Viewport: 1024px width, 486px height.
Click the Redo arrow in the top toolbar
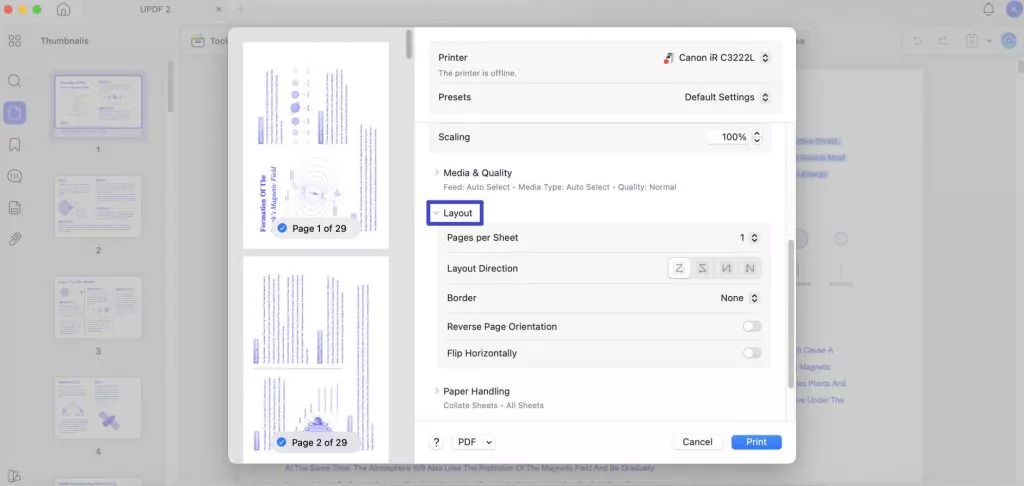[943, 40]
